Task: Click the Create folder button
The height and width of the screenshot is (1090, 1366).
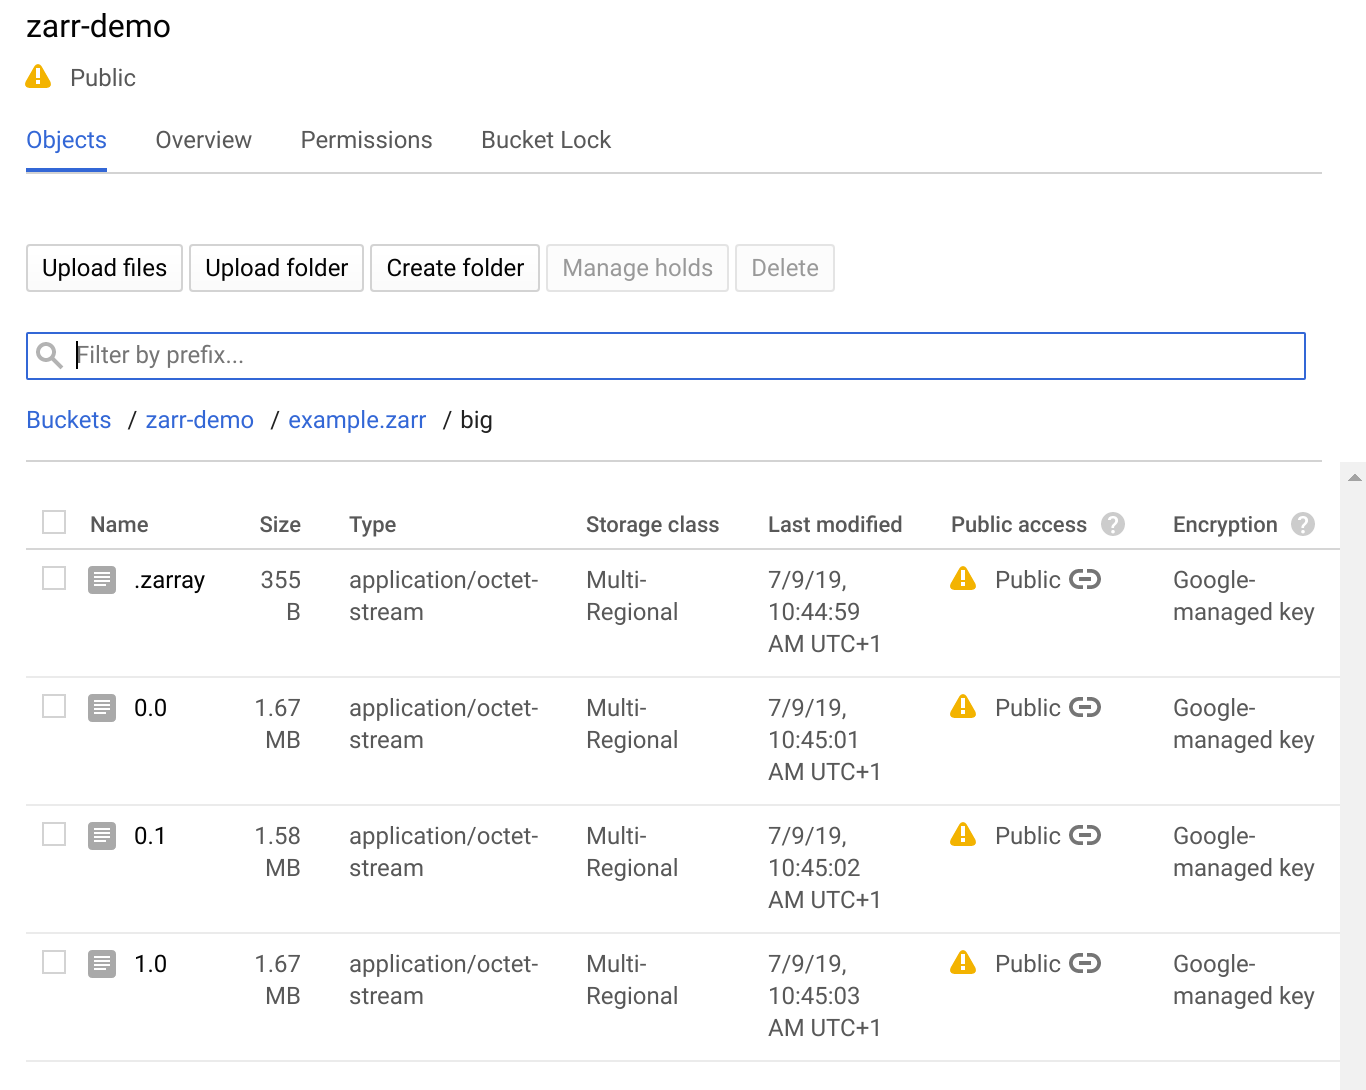Action: [455, 268]
